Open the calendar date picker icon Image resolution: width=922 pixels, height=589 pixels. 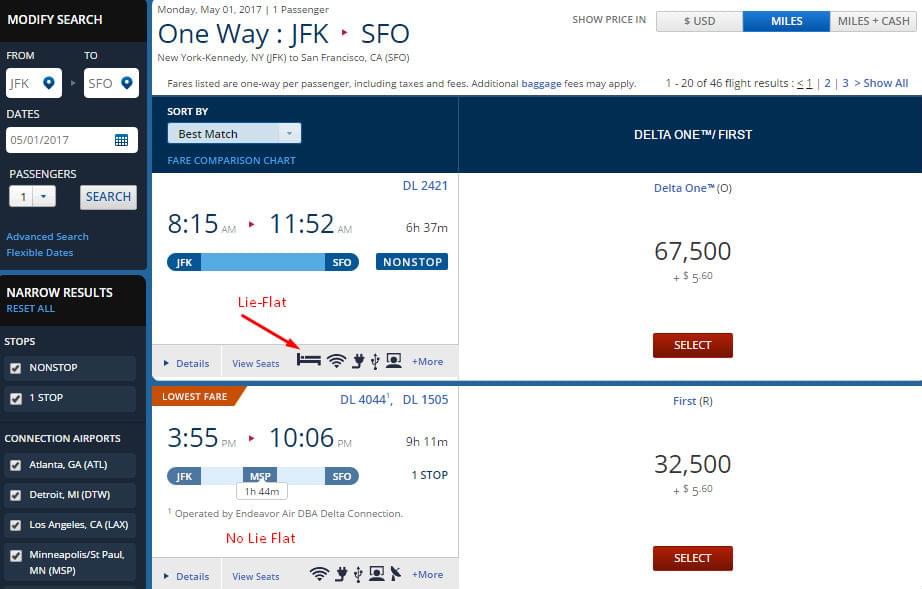pos(121,140)
